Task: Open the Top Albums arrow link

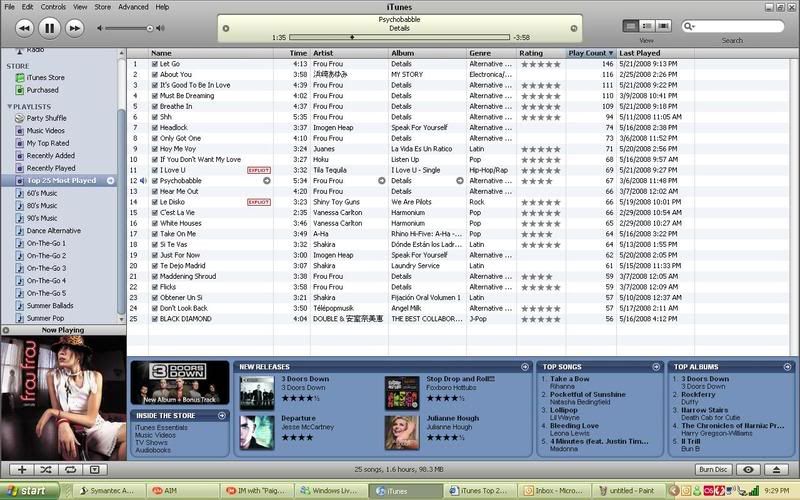Action: (787, 367)
